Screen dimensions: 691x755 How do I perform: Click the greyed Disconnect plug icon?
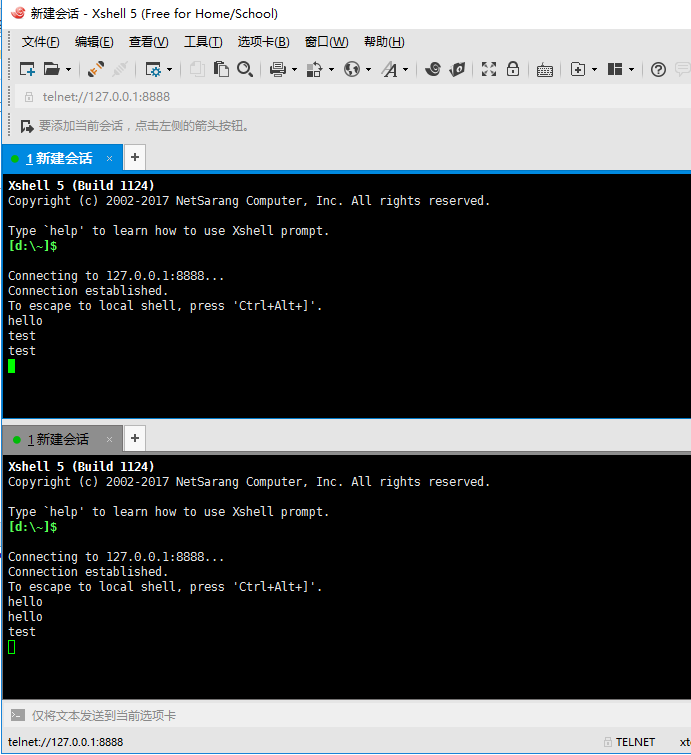click(x=119, y=69)
